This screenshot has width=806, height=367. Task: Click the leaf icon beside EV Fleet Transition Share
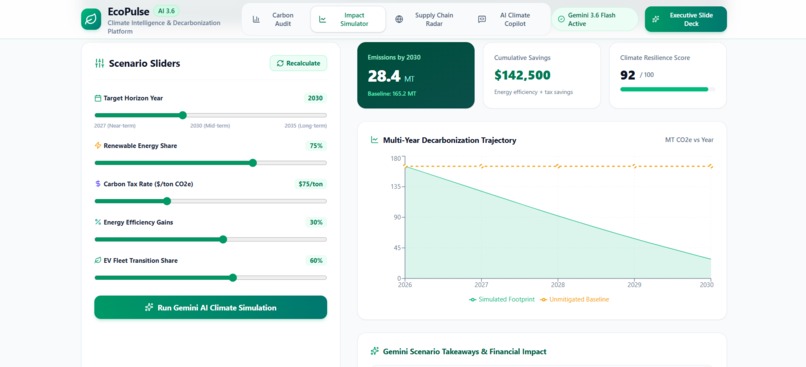[98, 261]
